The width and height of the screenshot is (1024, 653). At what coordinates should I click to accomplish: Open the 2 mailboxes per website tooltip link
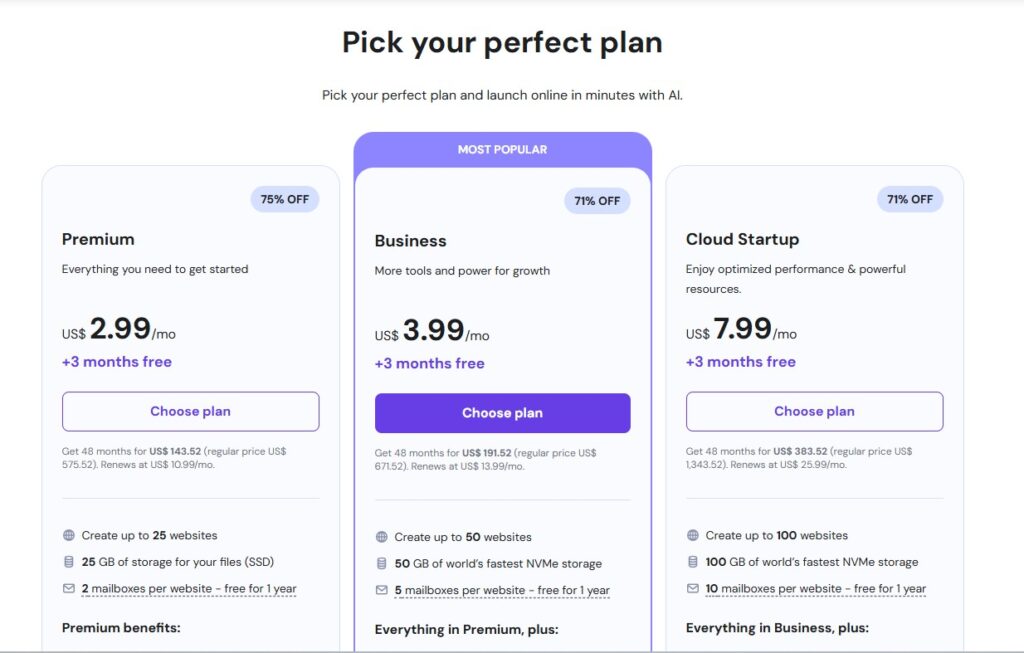tap(189, 589)
